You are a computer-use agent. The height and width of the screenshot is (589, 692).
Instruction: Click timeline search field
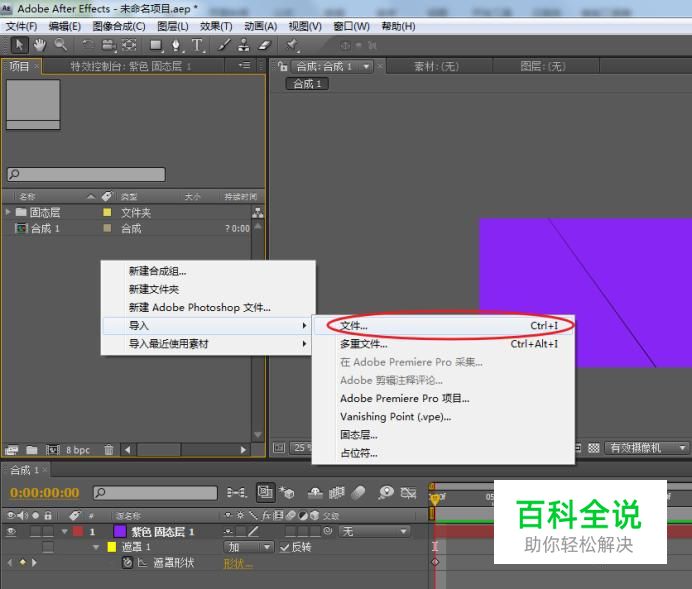tap(155, 492)
